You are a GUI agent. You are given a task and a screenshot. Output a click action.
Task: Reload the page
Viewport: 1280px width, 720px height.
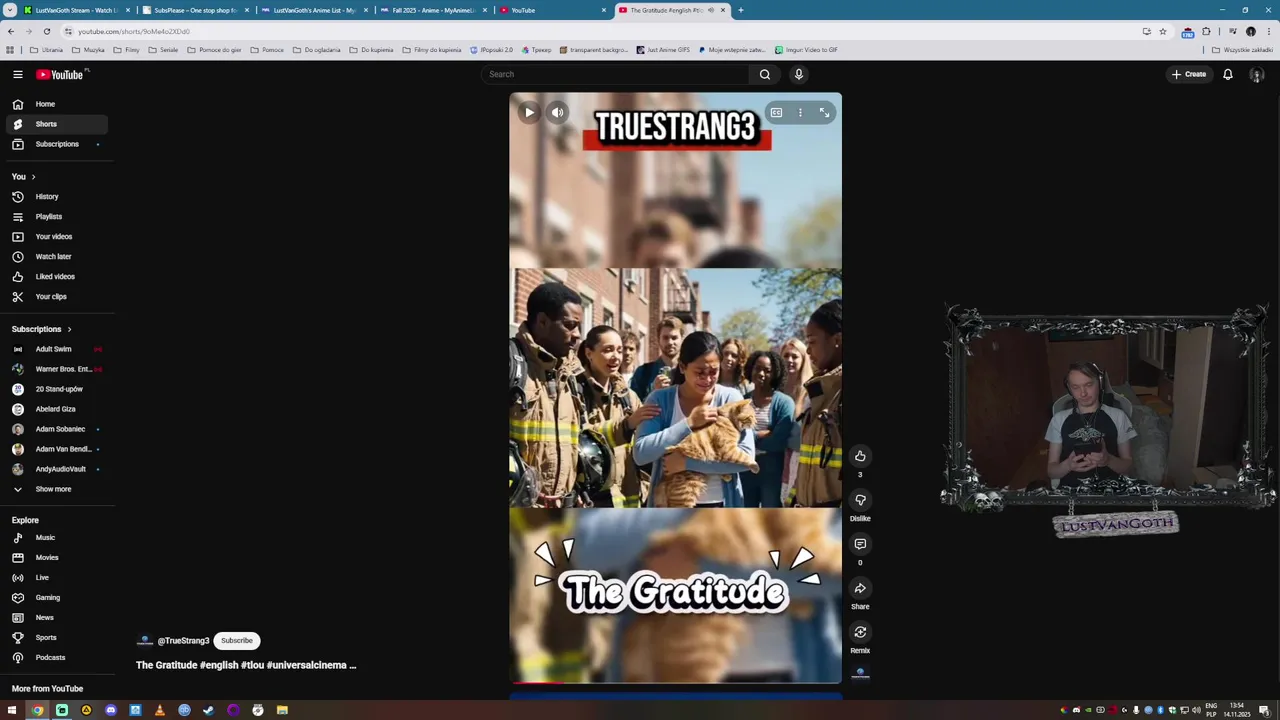46,31
